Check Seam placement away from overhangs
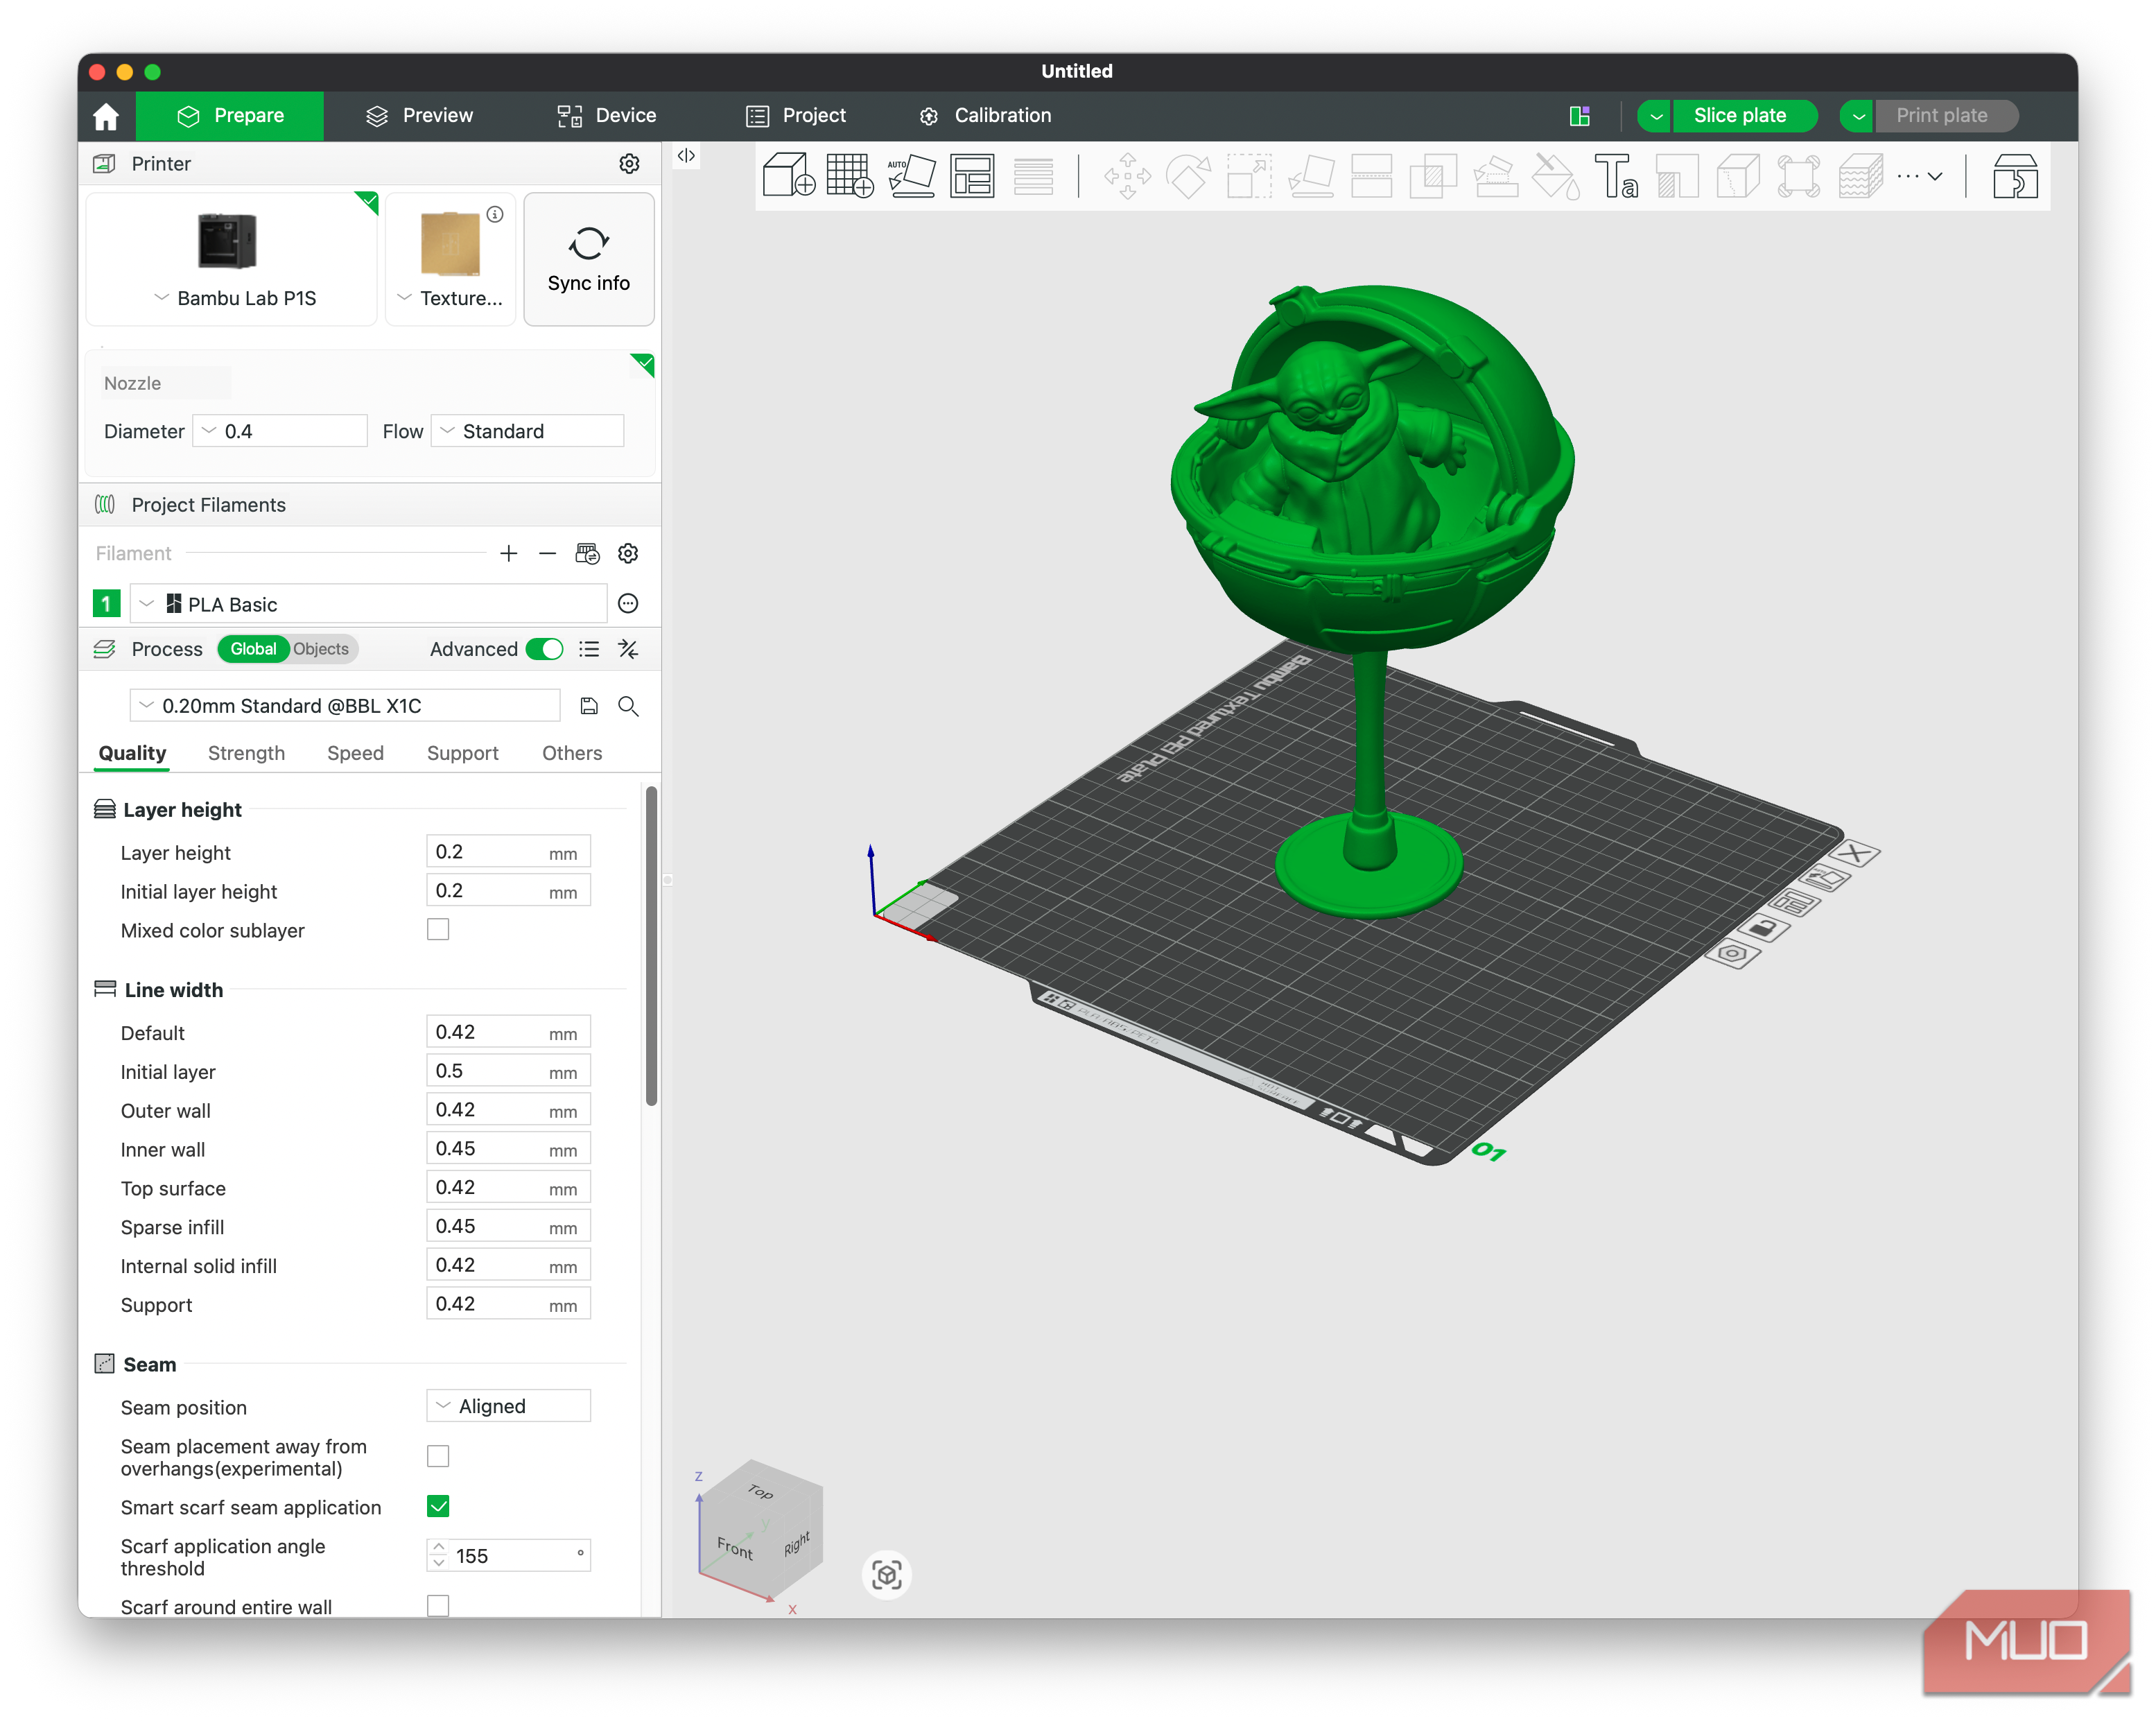The width and height of the screenshot is (2156, 1721). pos(438,1456)
